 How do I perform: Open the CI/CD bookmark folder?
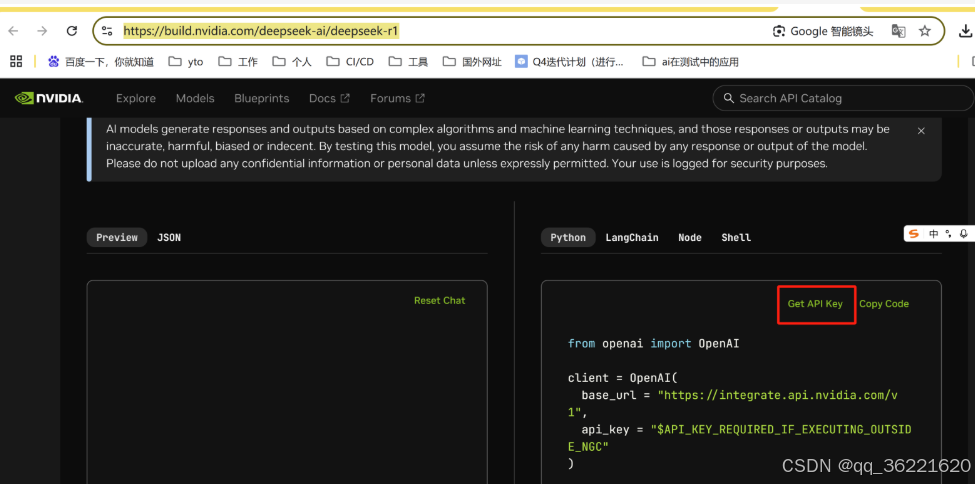pyautogui.click(x=351, y=62)
